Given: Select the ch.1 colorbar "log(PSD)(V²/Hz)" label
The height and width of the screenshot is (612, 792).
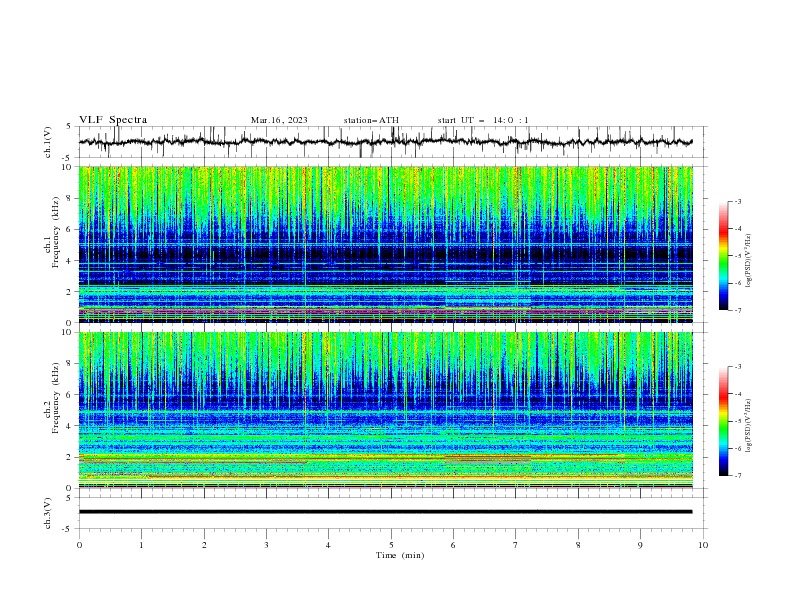Looking at the screenshot, I should [x=749, y=261].
